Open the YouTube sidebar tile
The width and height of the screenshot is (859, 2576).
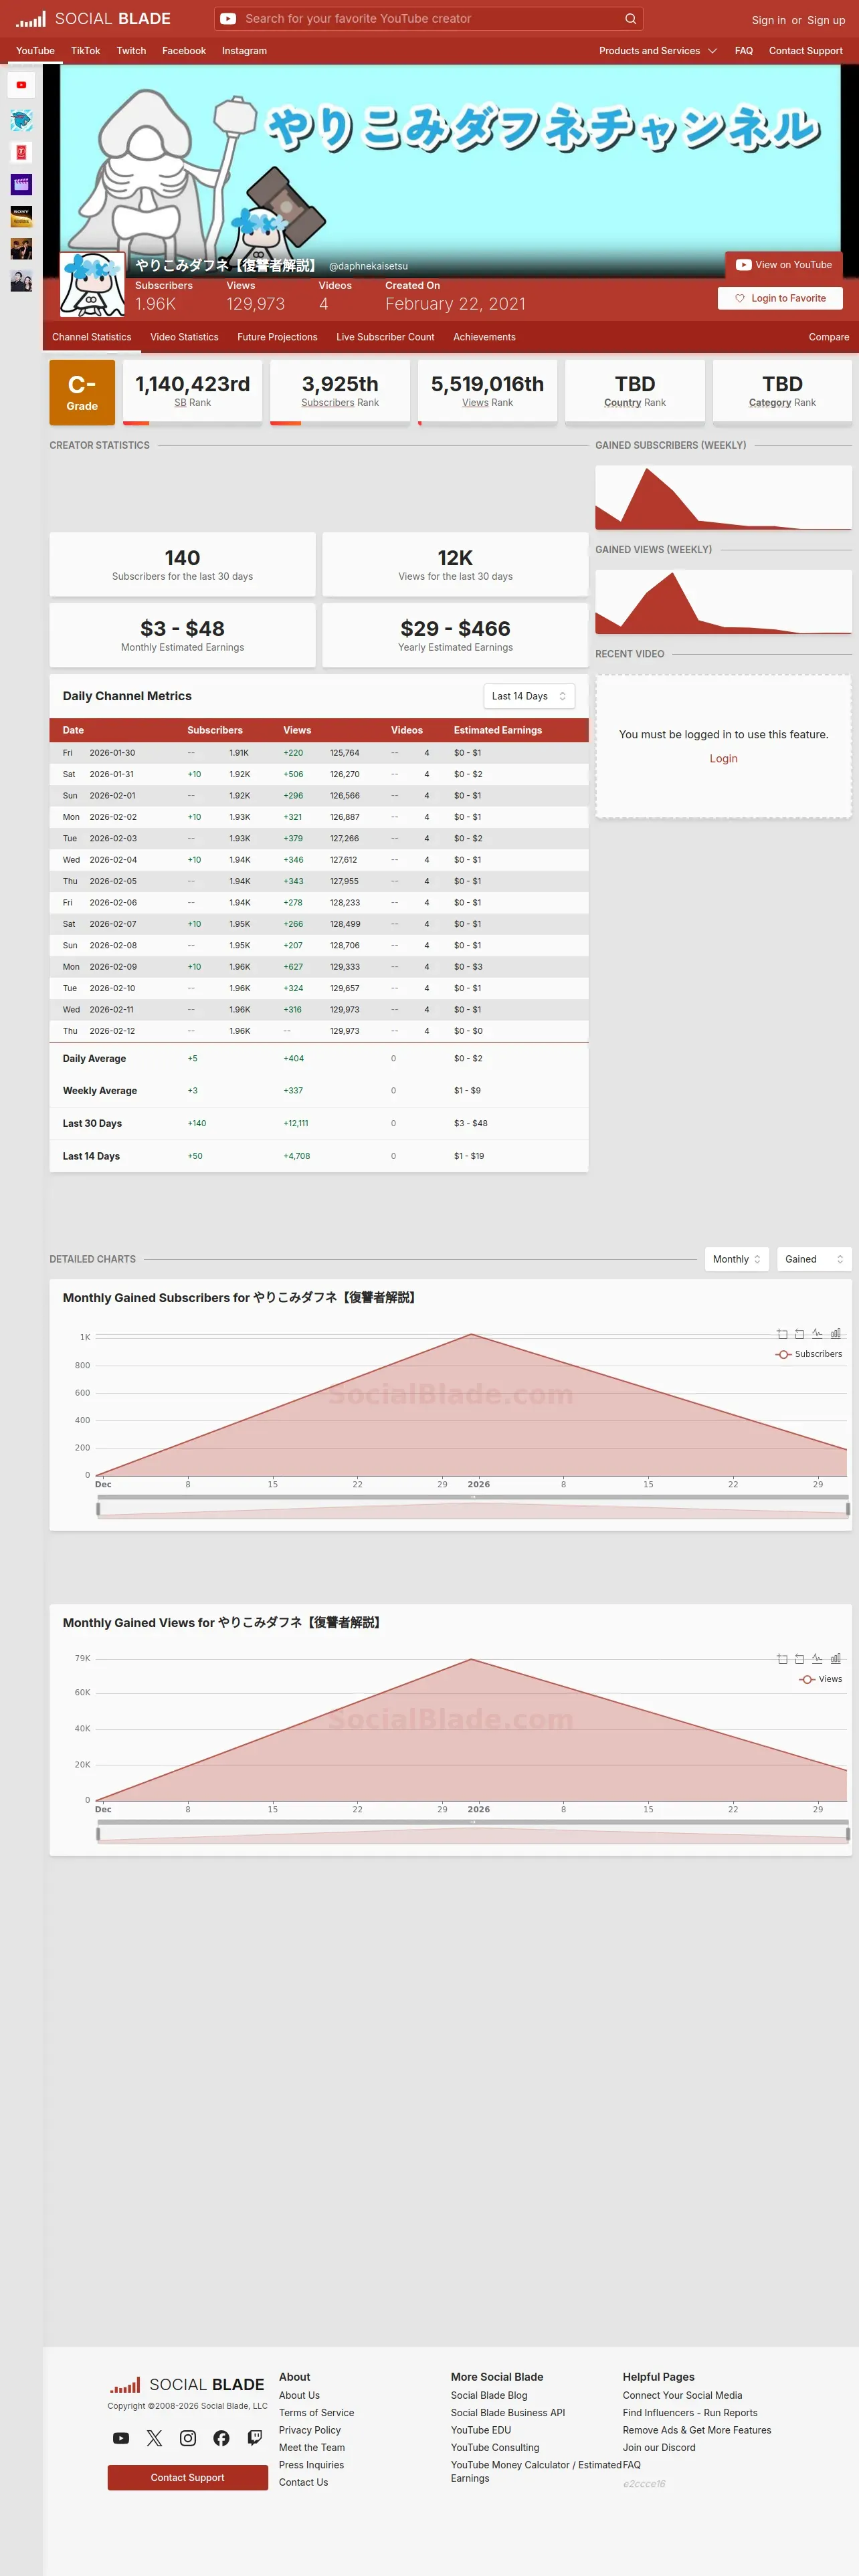[x=21, y=85]
